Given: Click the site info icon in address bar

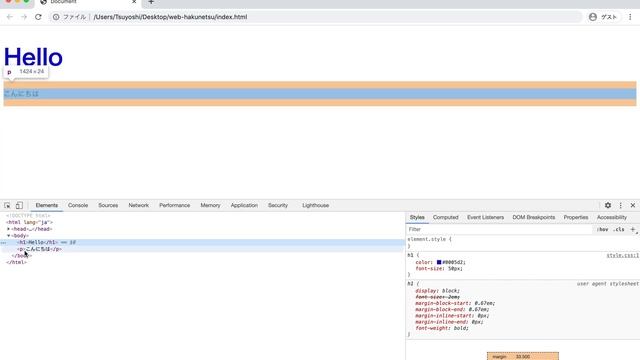Looking at the screenshot, I should click(56, 17).
